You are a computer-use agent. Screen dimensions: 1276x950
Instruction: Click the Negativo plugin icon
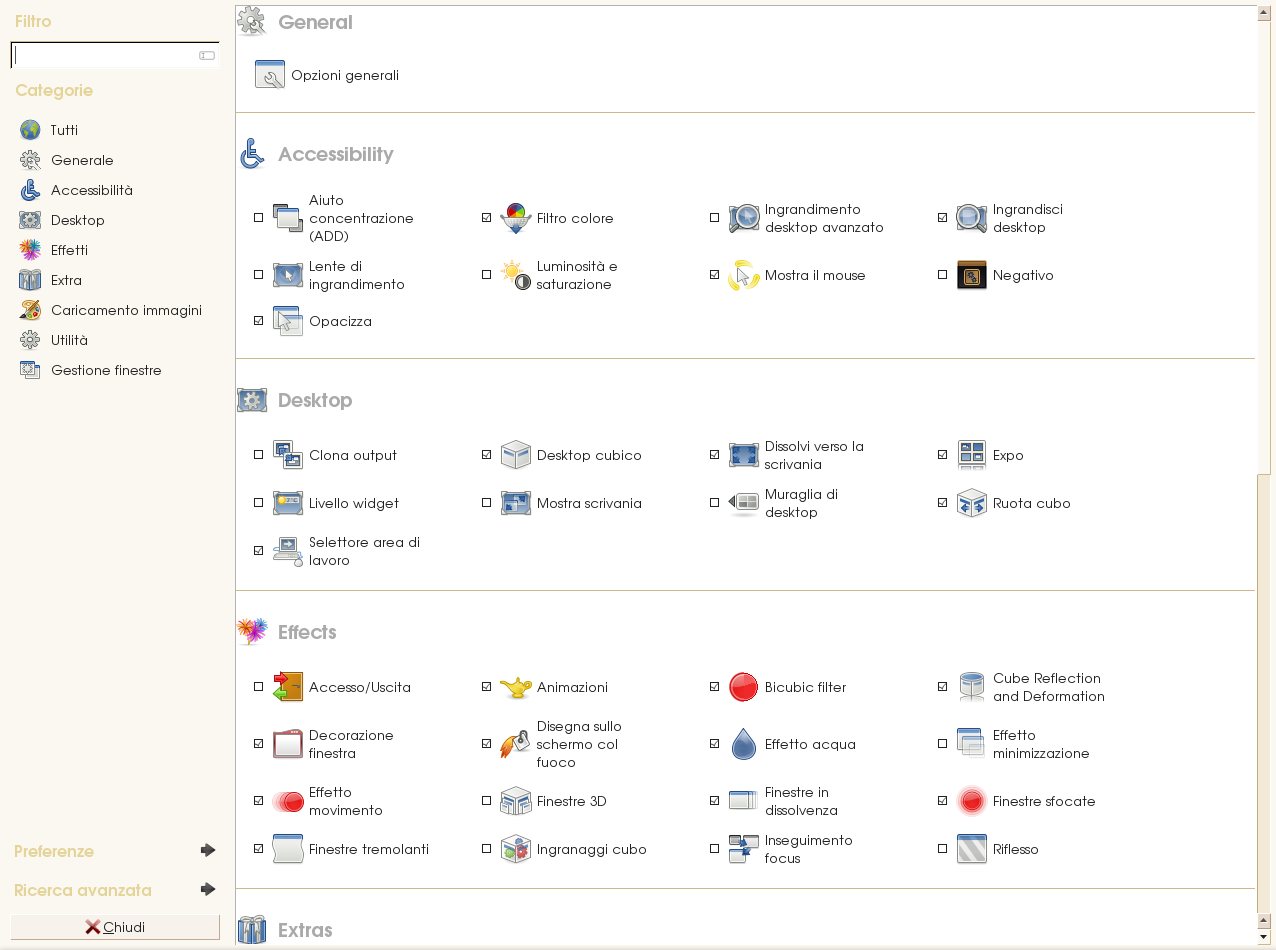(x=972, y=275)
